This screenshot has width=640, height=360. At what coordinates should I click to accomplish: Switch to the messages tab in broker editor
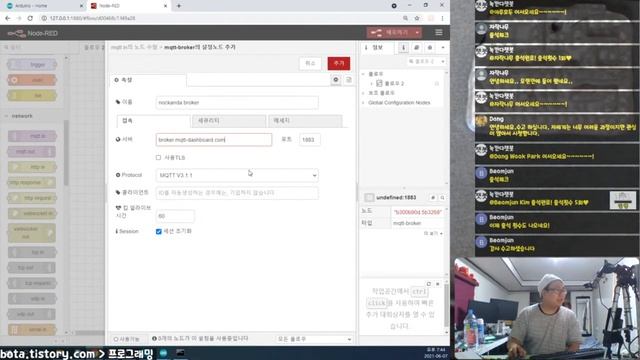[x=305, y=121]
